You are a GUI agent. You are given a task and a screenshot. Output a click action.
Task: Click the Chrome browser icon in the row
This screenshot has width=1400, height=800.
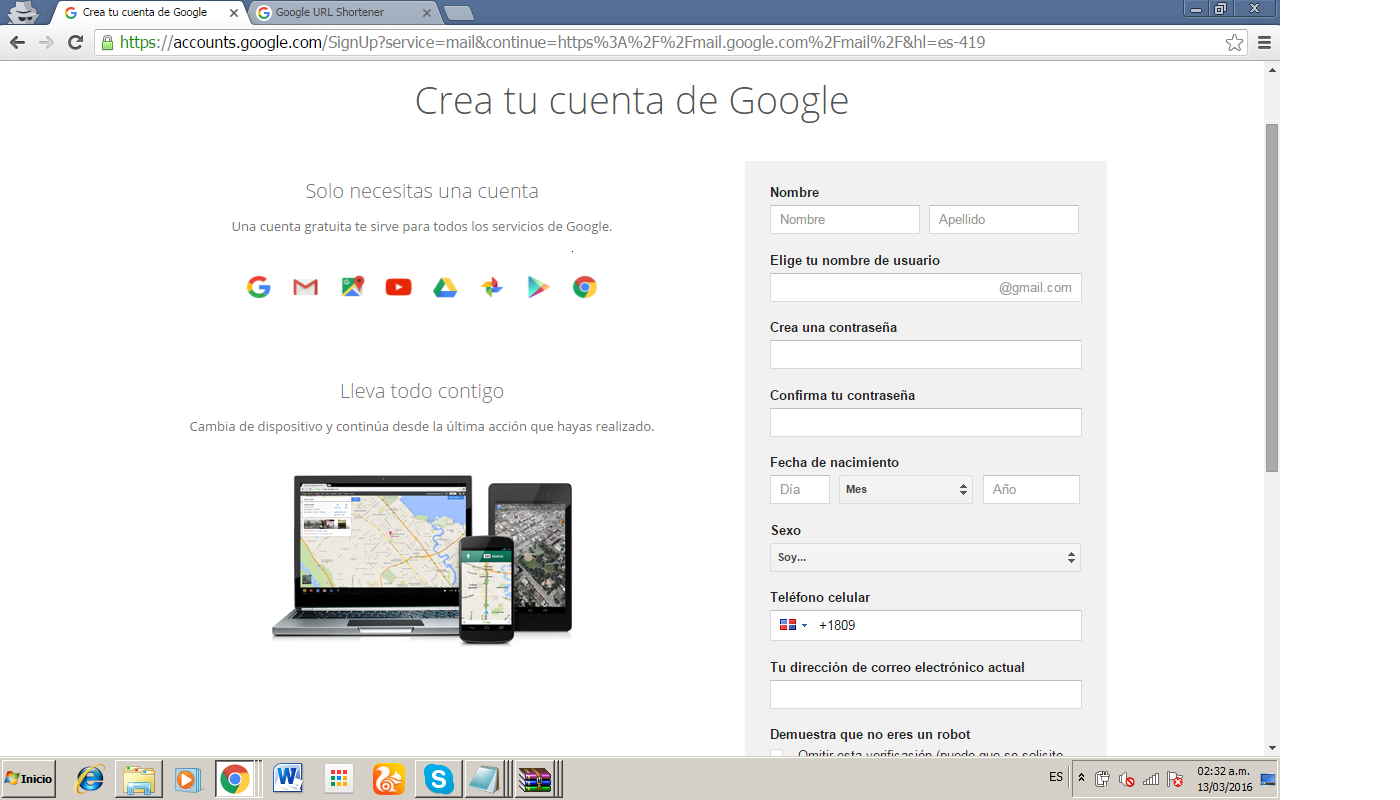584,287
